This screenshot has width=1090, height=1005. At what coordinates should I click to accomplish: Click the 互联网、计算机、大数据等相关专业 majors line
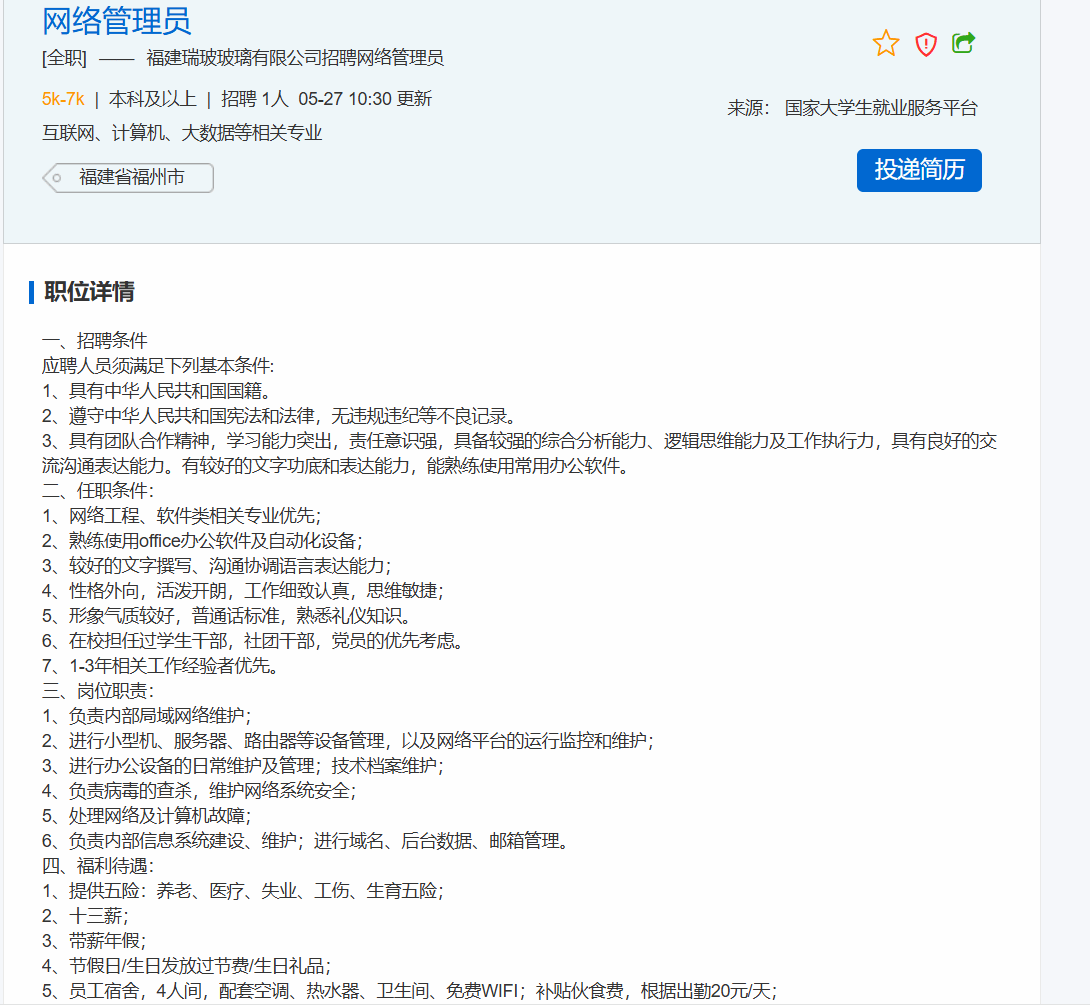click(182, 133)
